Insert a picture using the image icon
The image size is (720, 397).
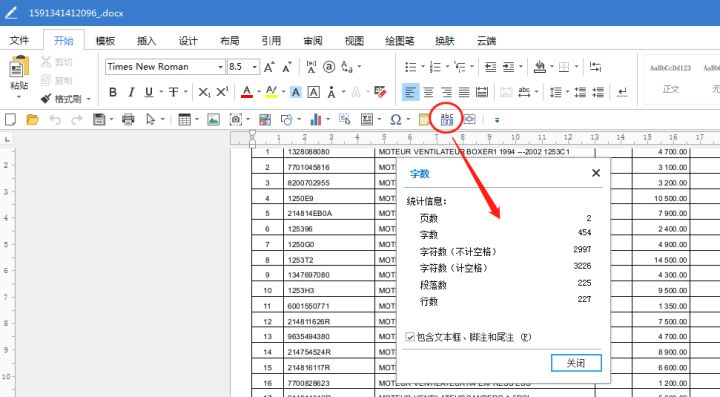213,120
